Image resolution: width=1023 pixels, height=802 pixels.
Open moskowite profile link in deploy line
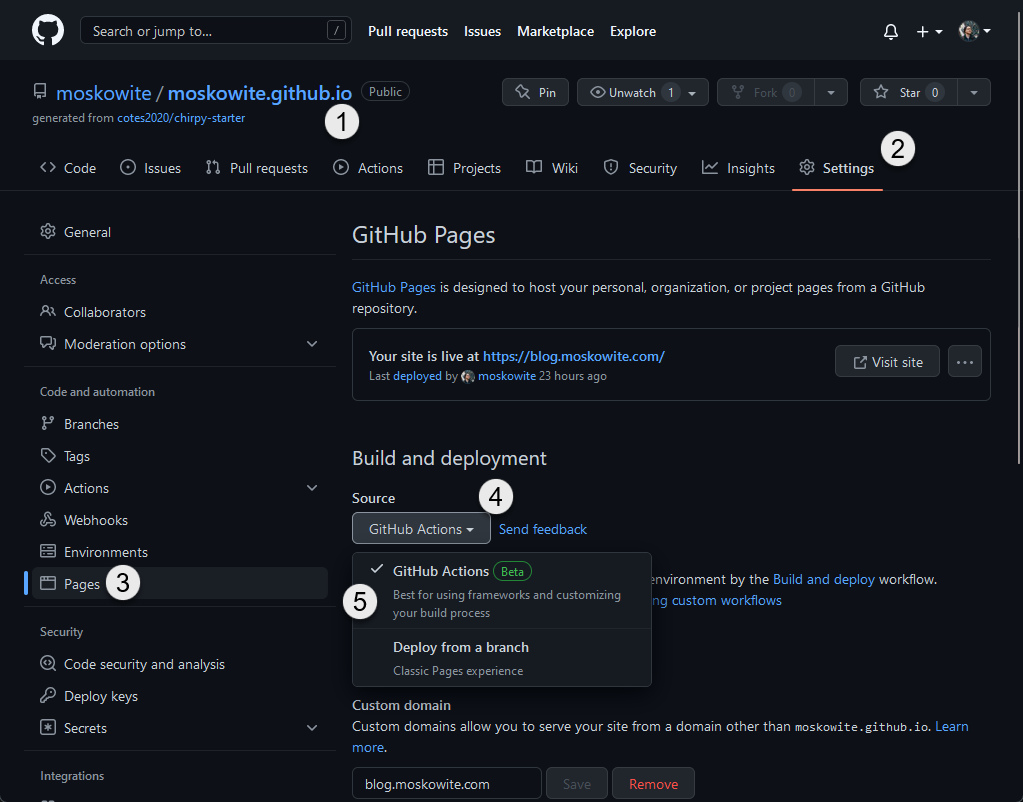[x=506, y=376]
